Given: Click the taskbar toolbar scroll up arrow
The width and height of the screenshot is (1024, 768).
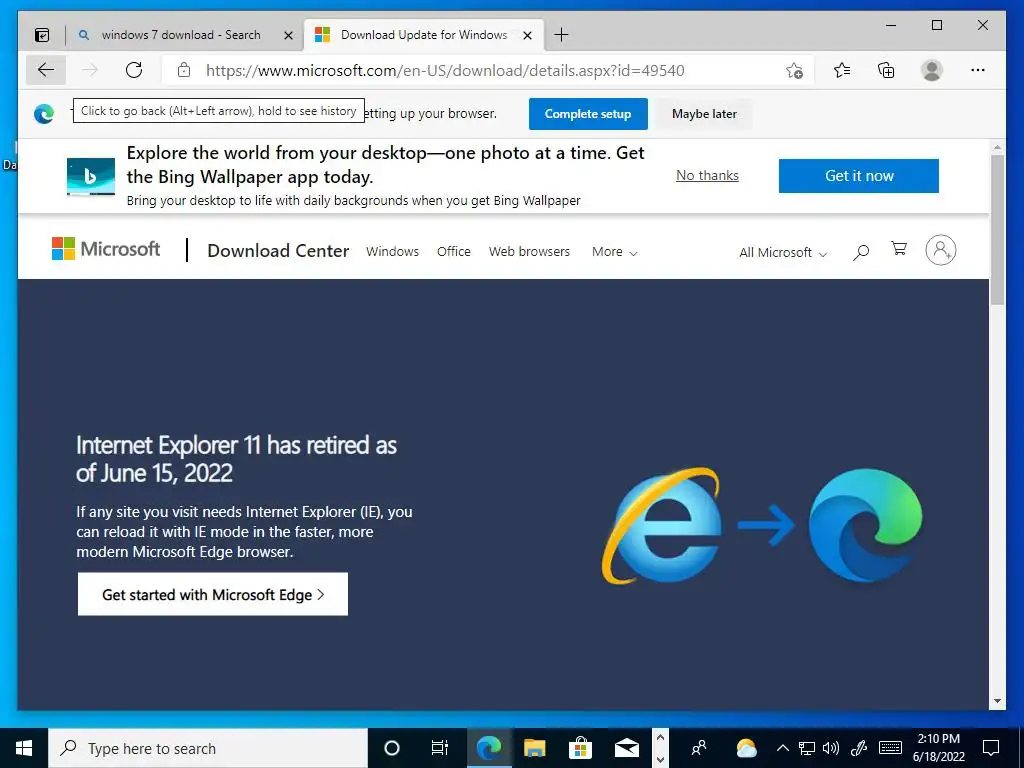Looking at the screenshot, I should point(660,738).
